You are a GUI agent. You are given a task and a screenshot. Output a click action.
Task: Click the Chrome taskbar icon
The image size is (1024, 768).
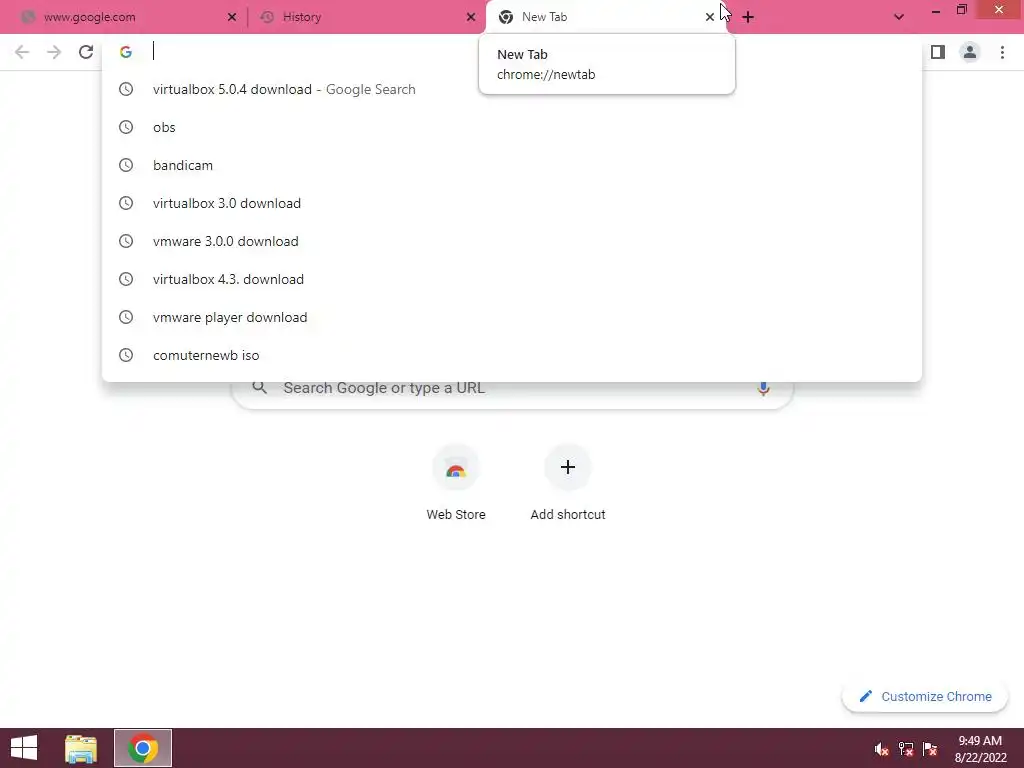(x=143, y=748)
